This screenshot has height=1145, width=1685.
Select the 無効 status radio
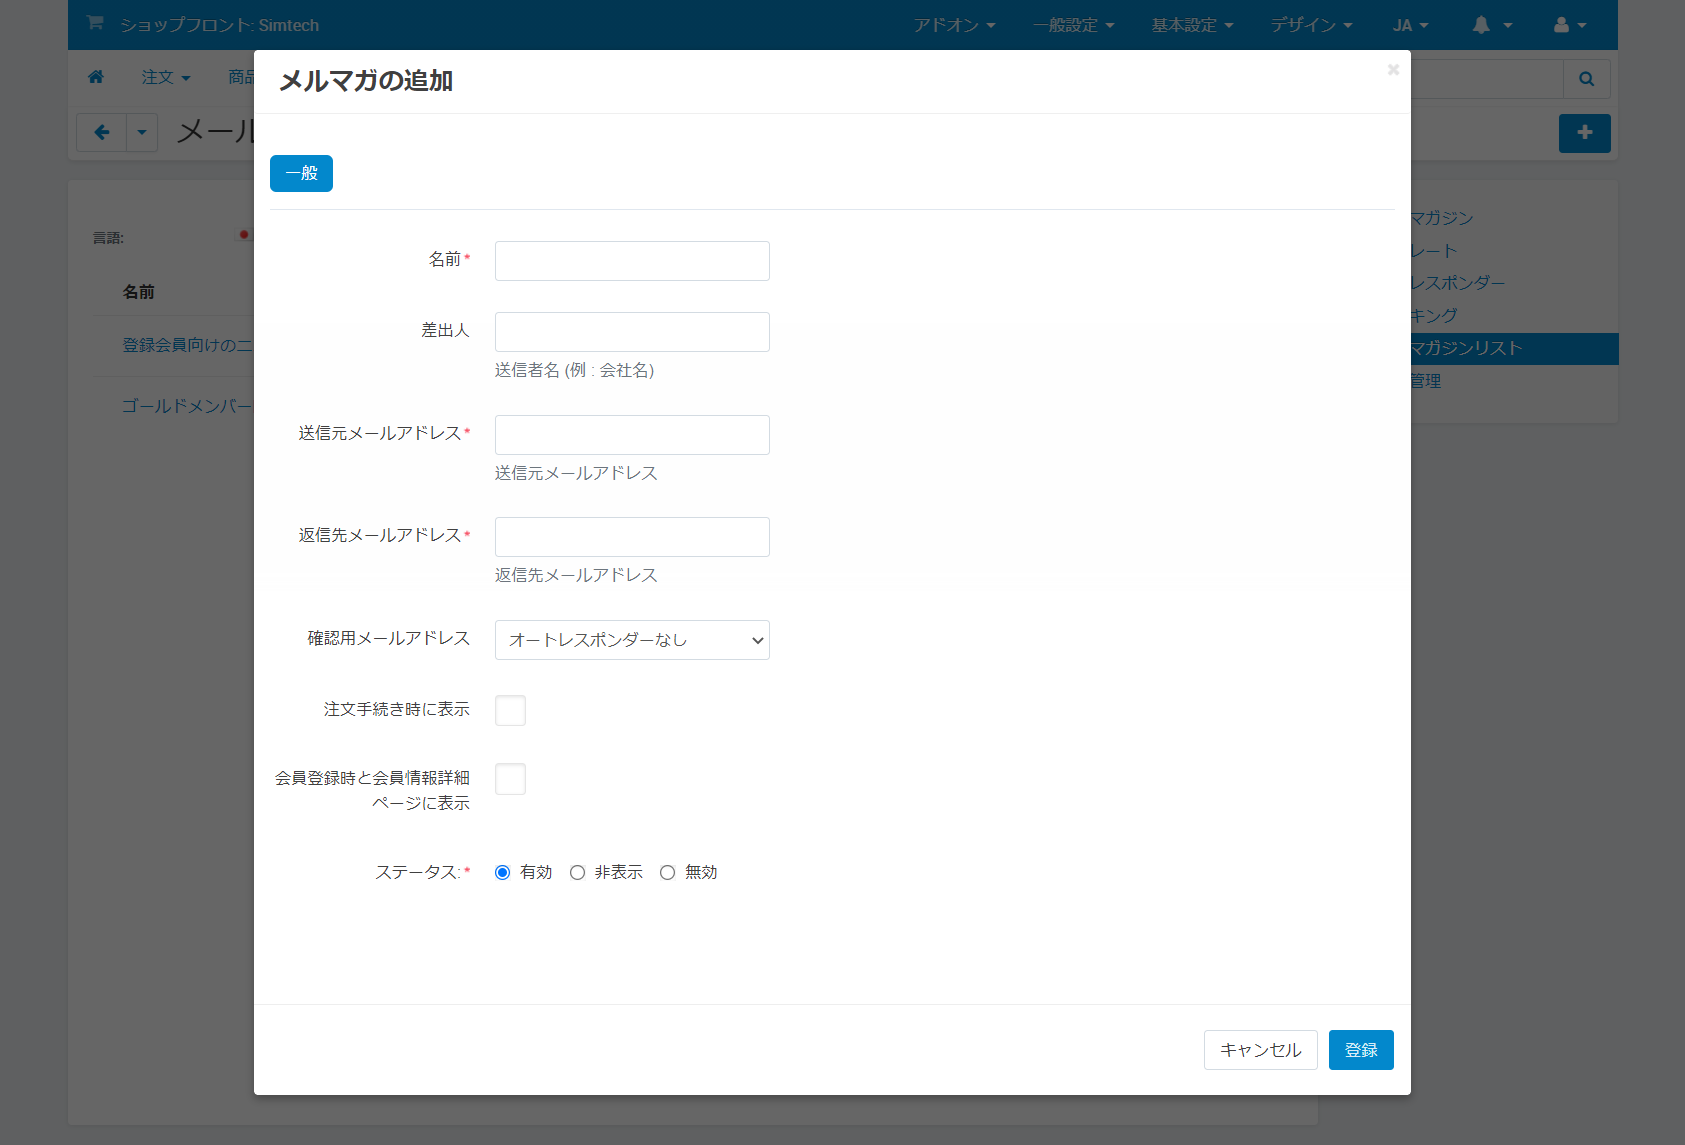667,873
